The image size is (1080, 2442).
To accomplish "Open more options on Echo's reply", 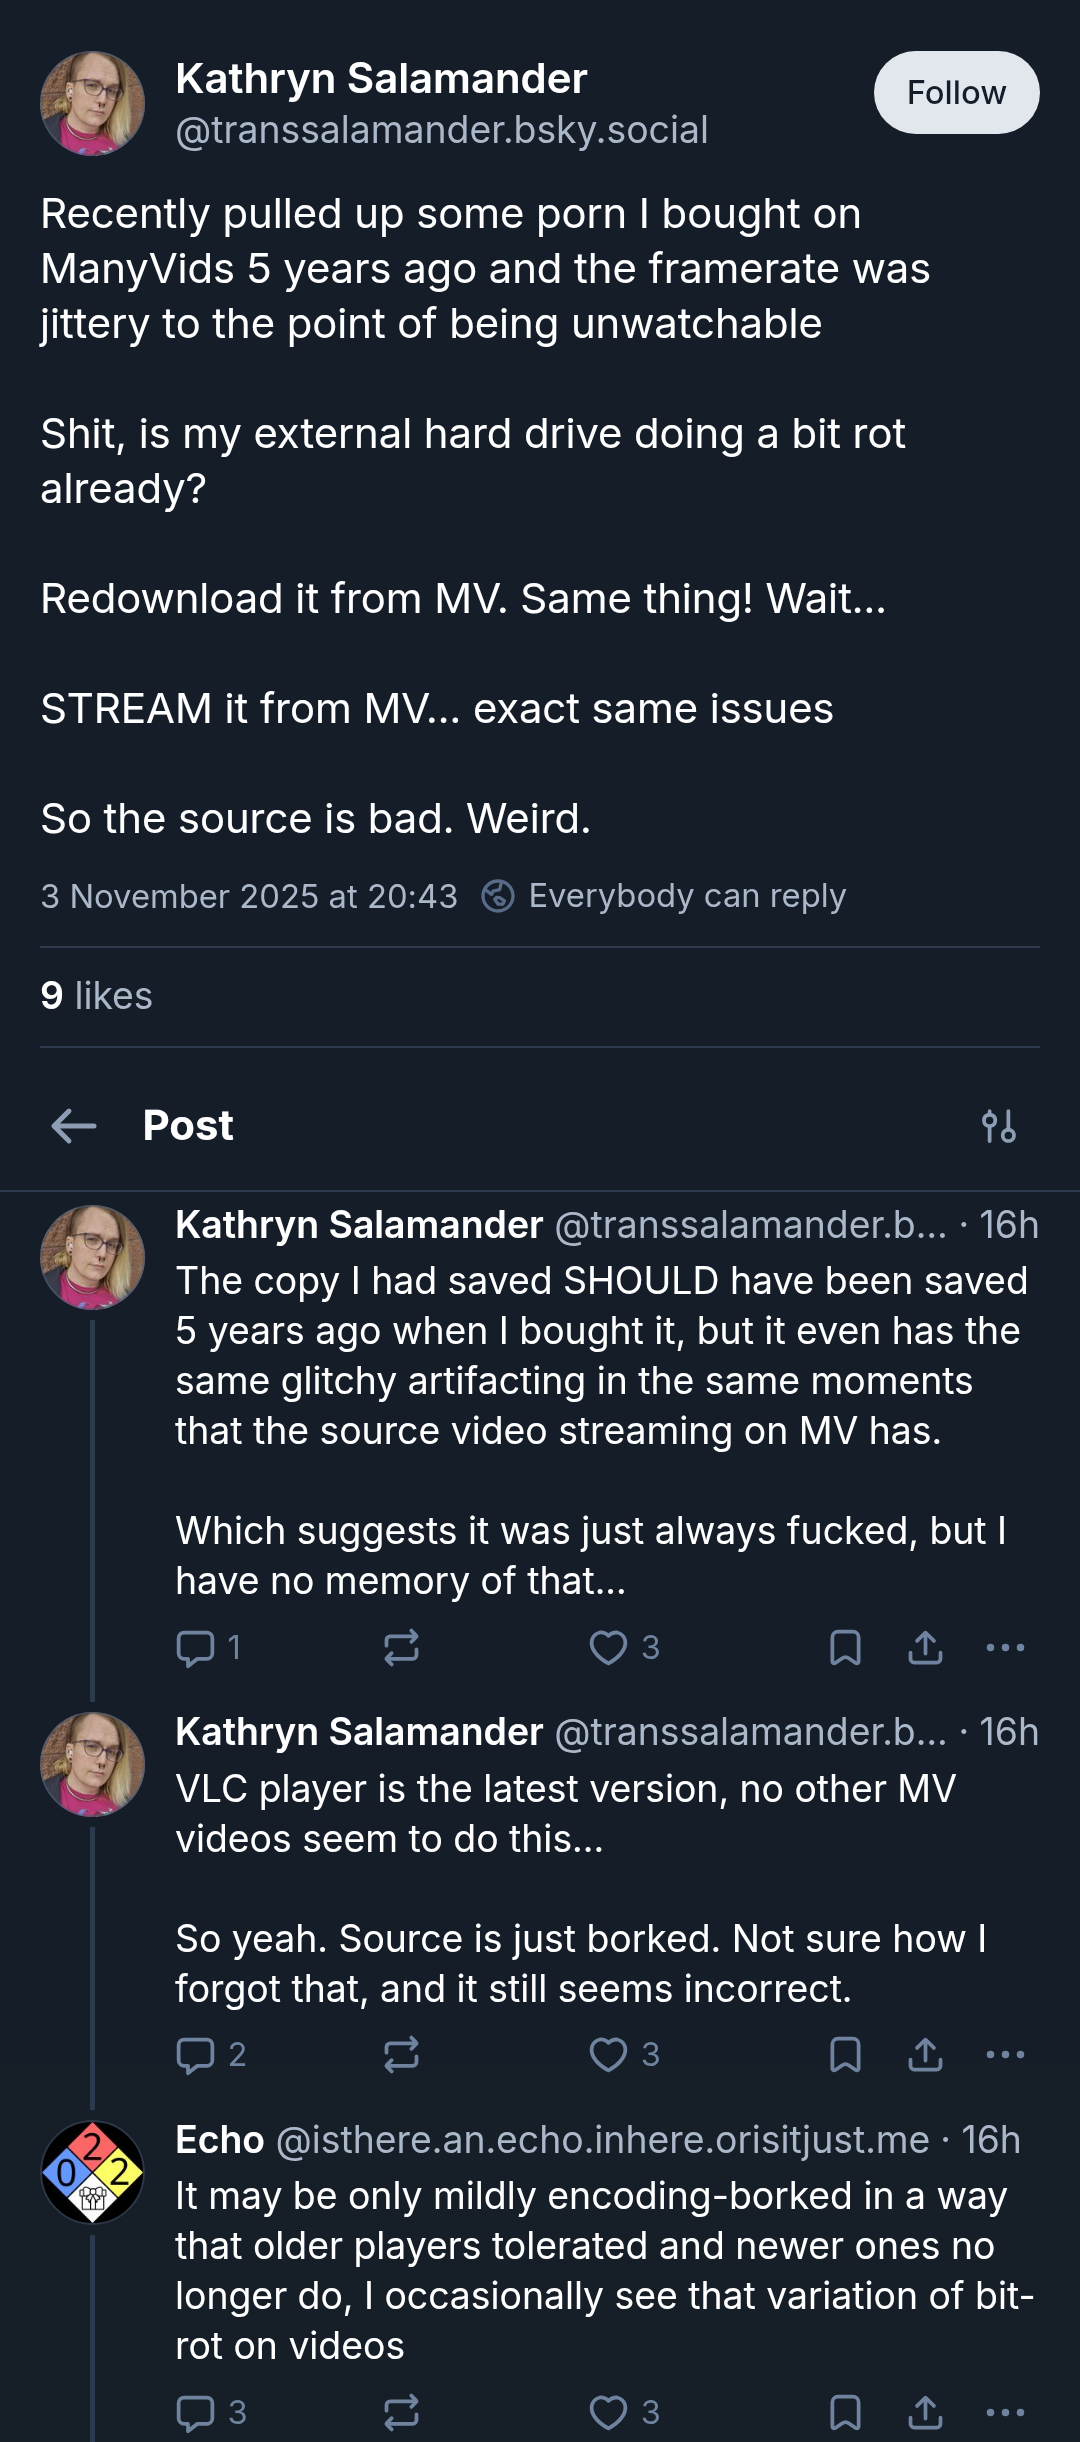I will click(1005, 2412).
